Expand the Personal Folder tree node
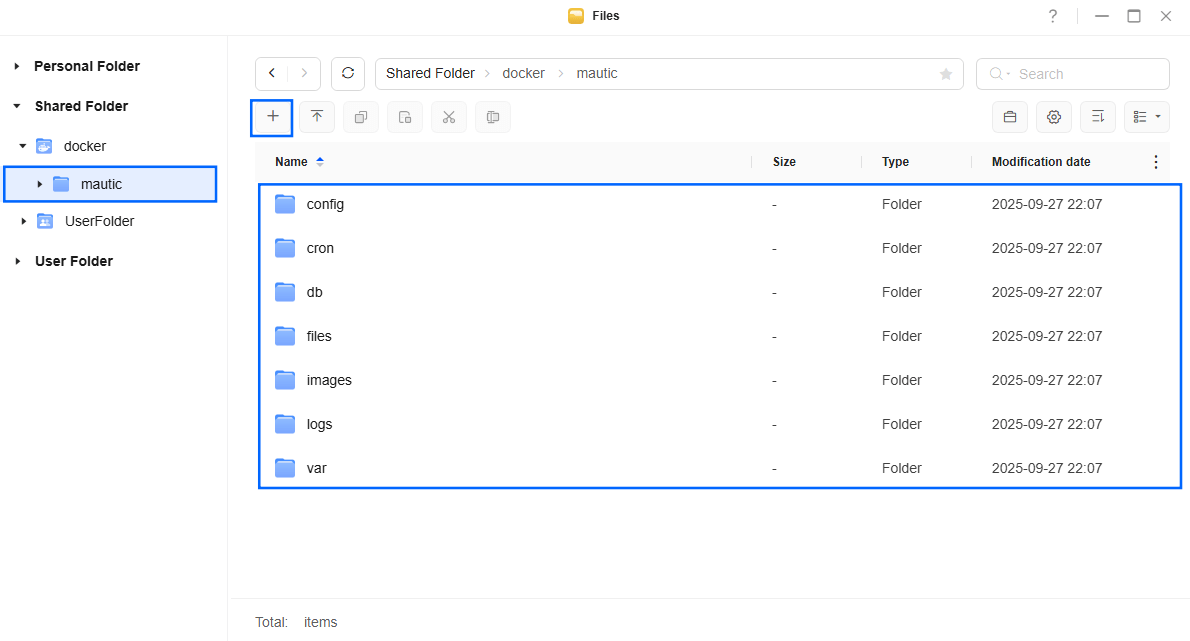Image resolution: width=1190 pixels, height=641 pixels. tap(17, 66)
